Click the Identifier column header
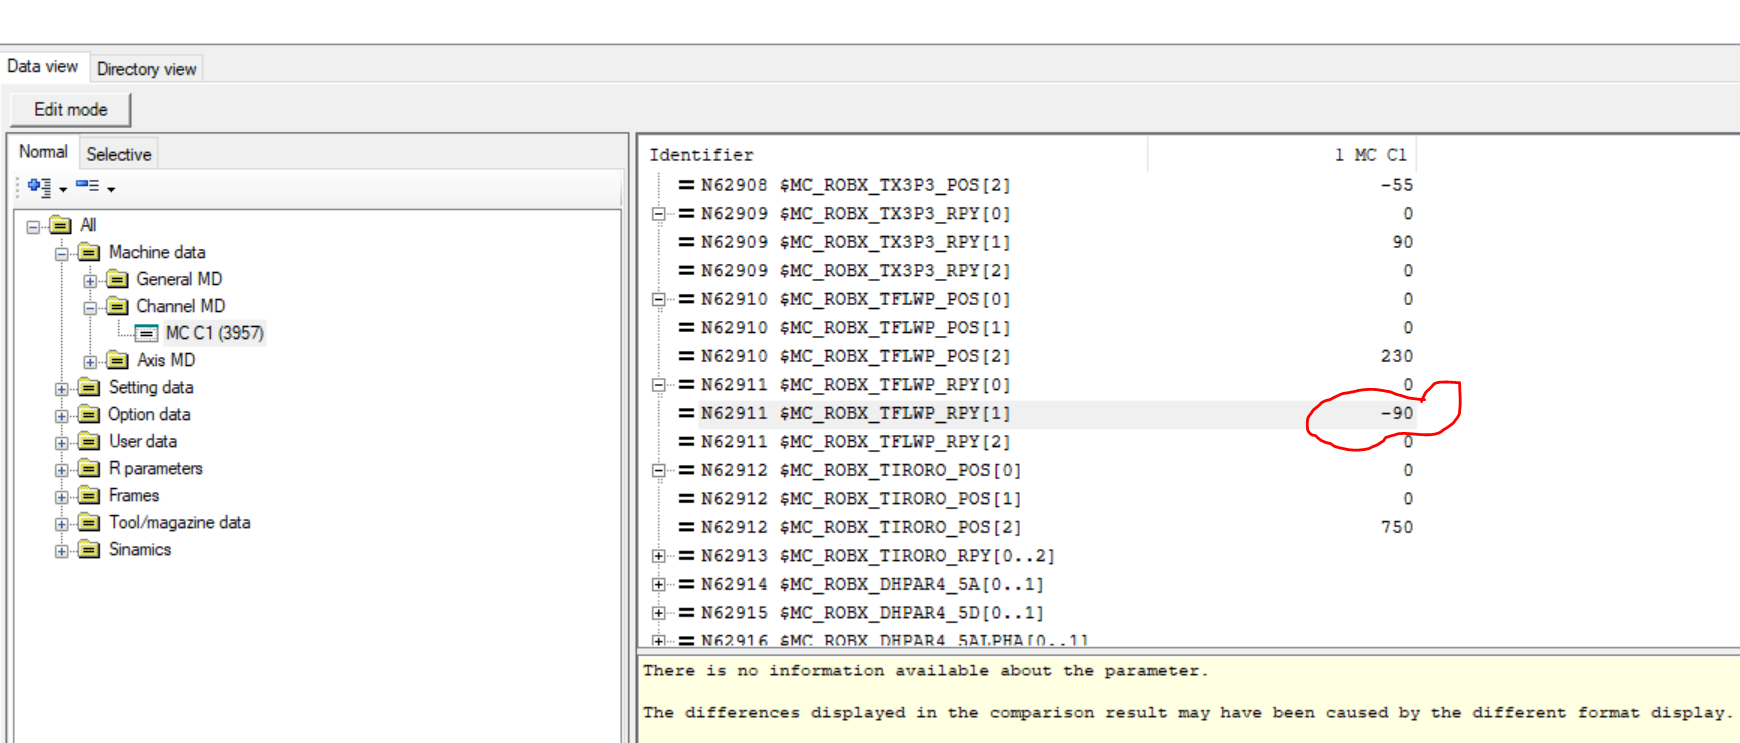Screen dimensions: 1740x743 [702, 155]
